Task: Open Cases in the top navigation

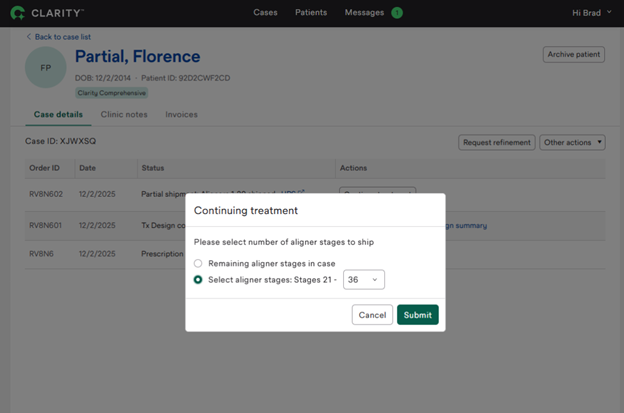Action: [265, 13]
